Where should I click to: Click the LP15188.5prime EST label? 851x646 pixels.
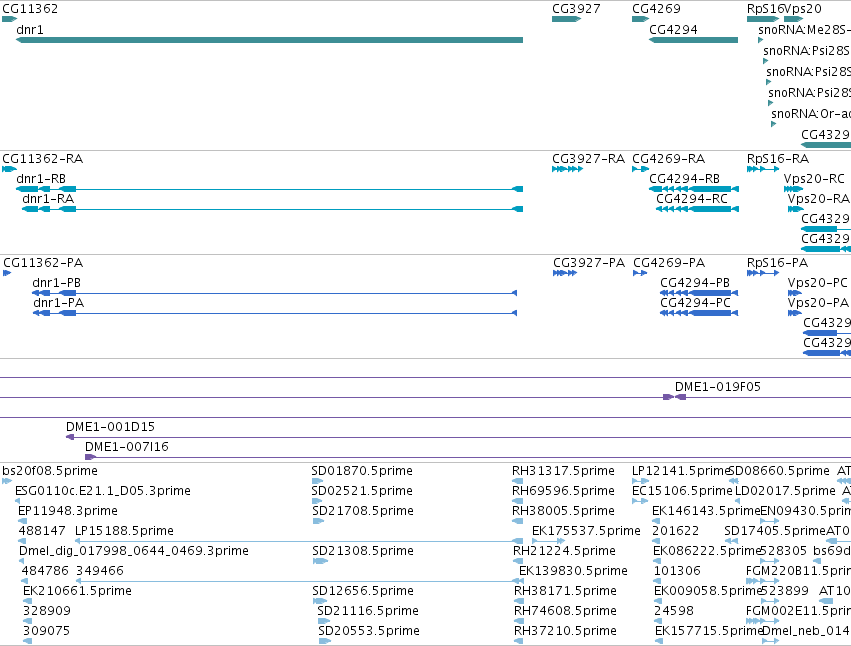pos(124,531)
